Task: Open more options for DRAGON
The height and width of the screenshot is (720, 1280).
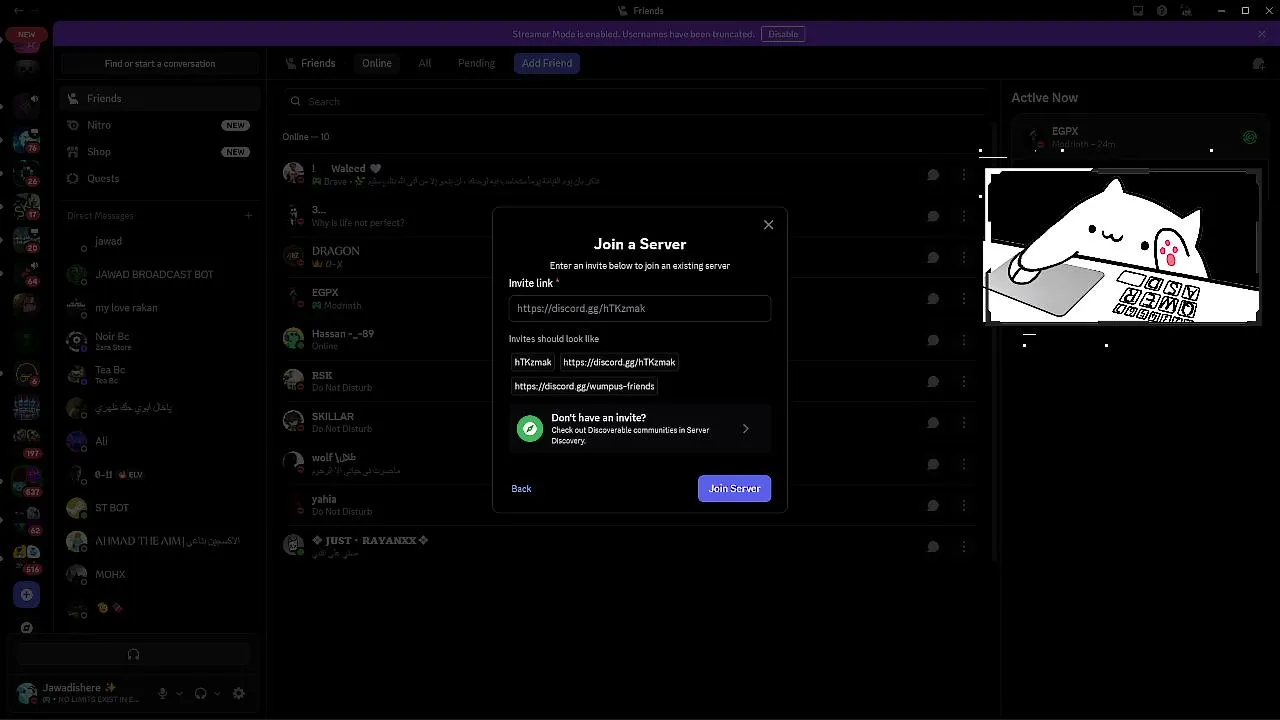Action: tap(964, 257)
